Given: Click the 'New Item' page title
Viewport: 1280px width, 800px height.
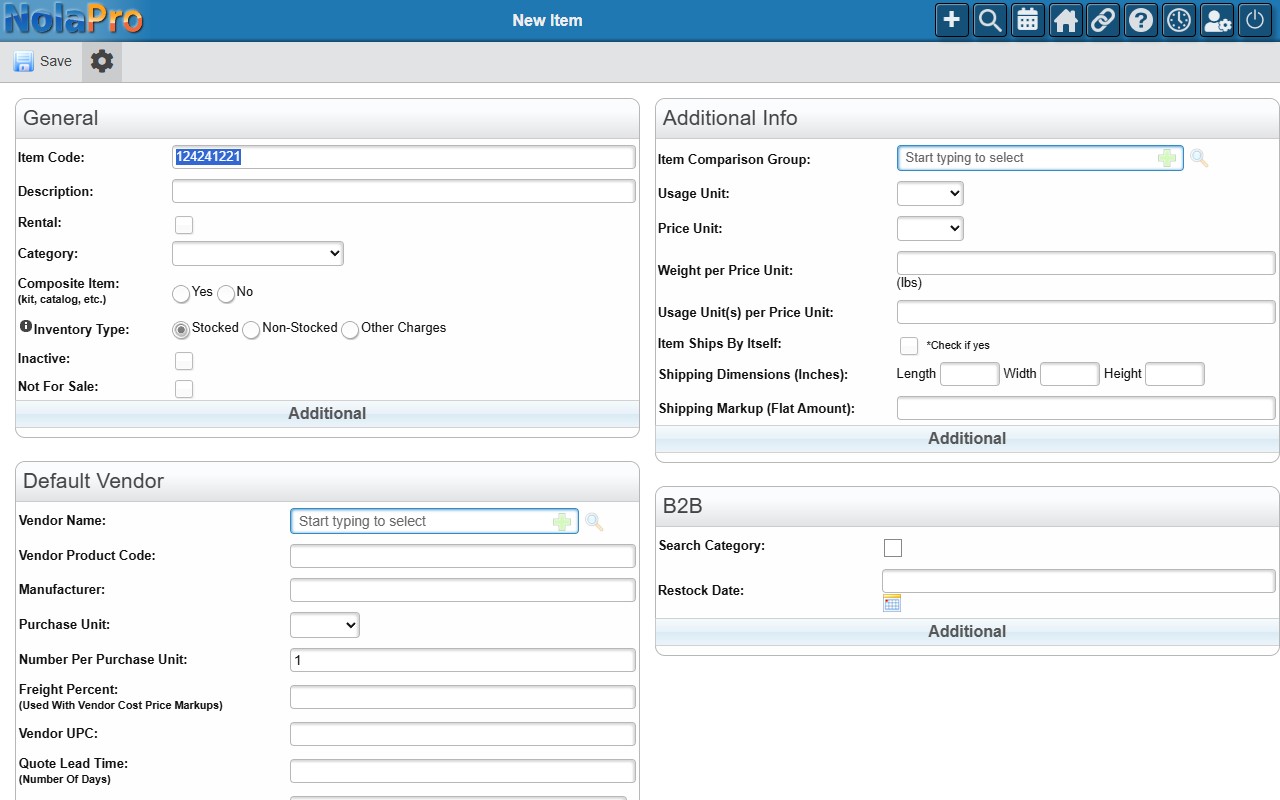Looking at the screenshot, I should 547,20.
